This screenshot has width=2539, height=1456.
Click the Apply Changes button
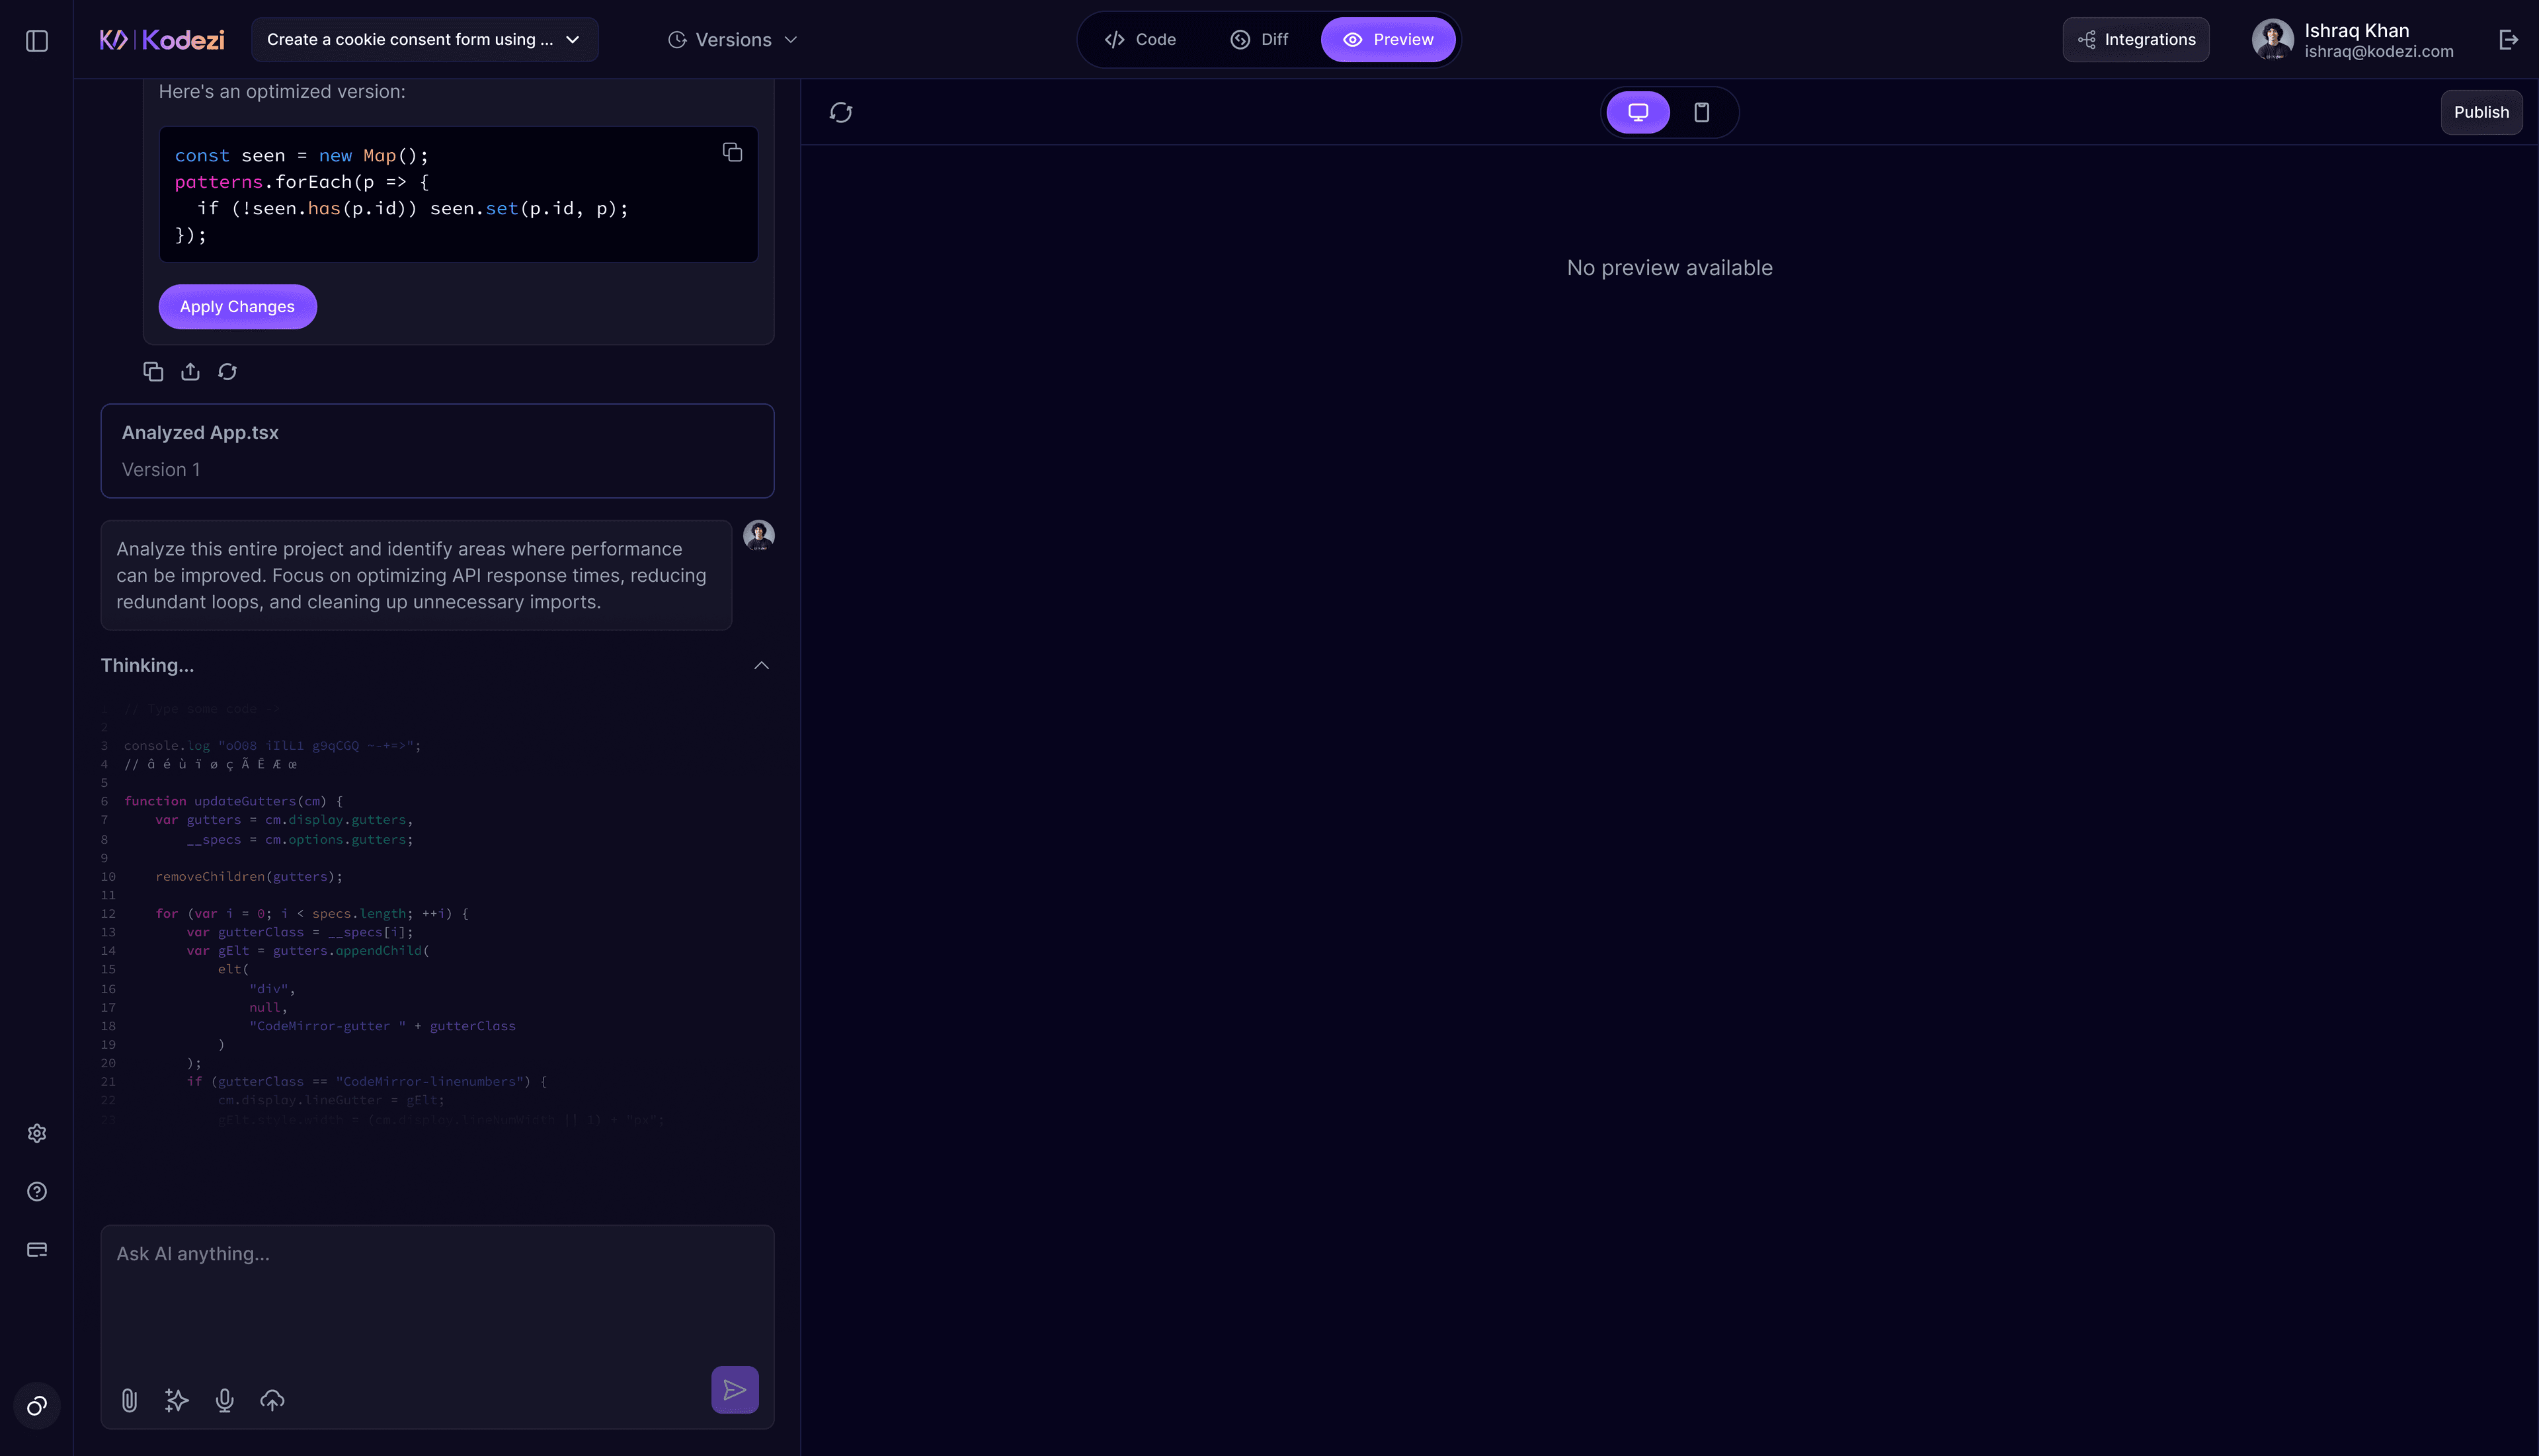[x=237, y=306]
